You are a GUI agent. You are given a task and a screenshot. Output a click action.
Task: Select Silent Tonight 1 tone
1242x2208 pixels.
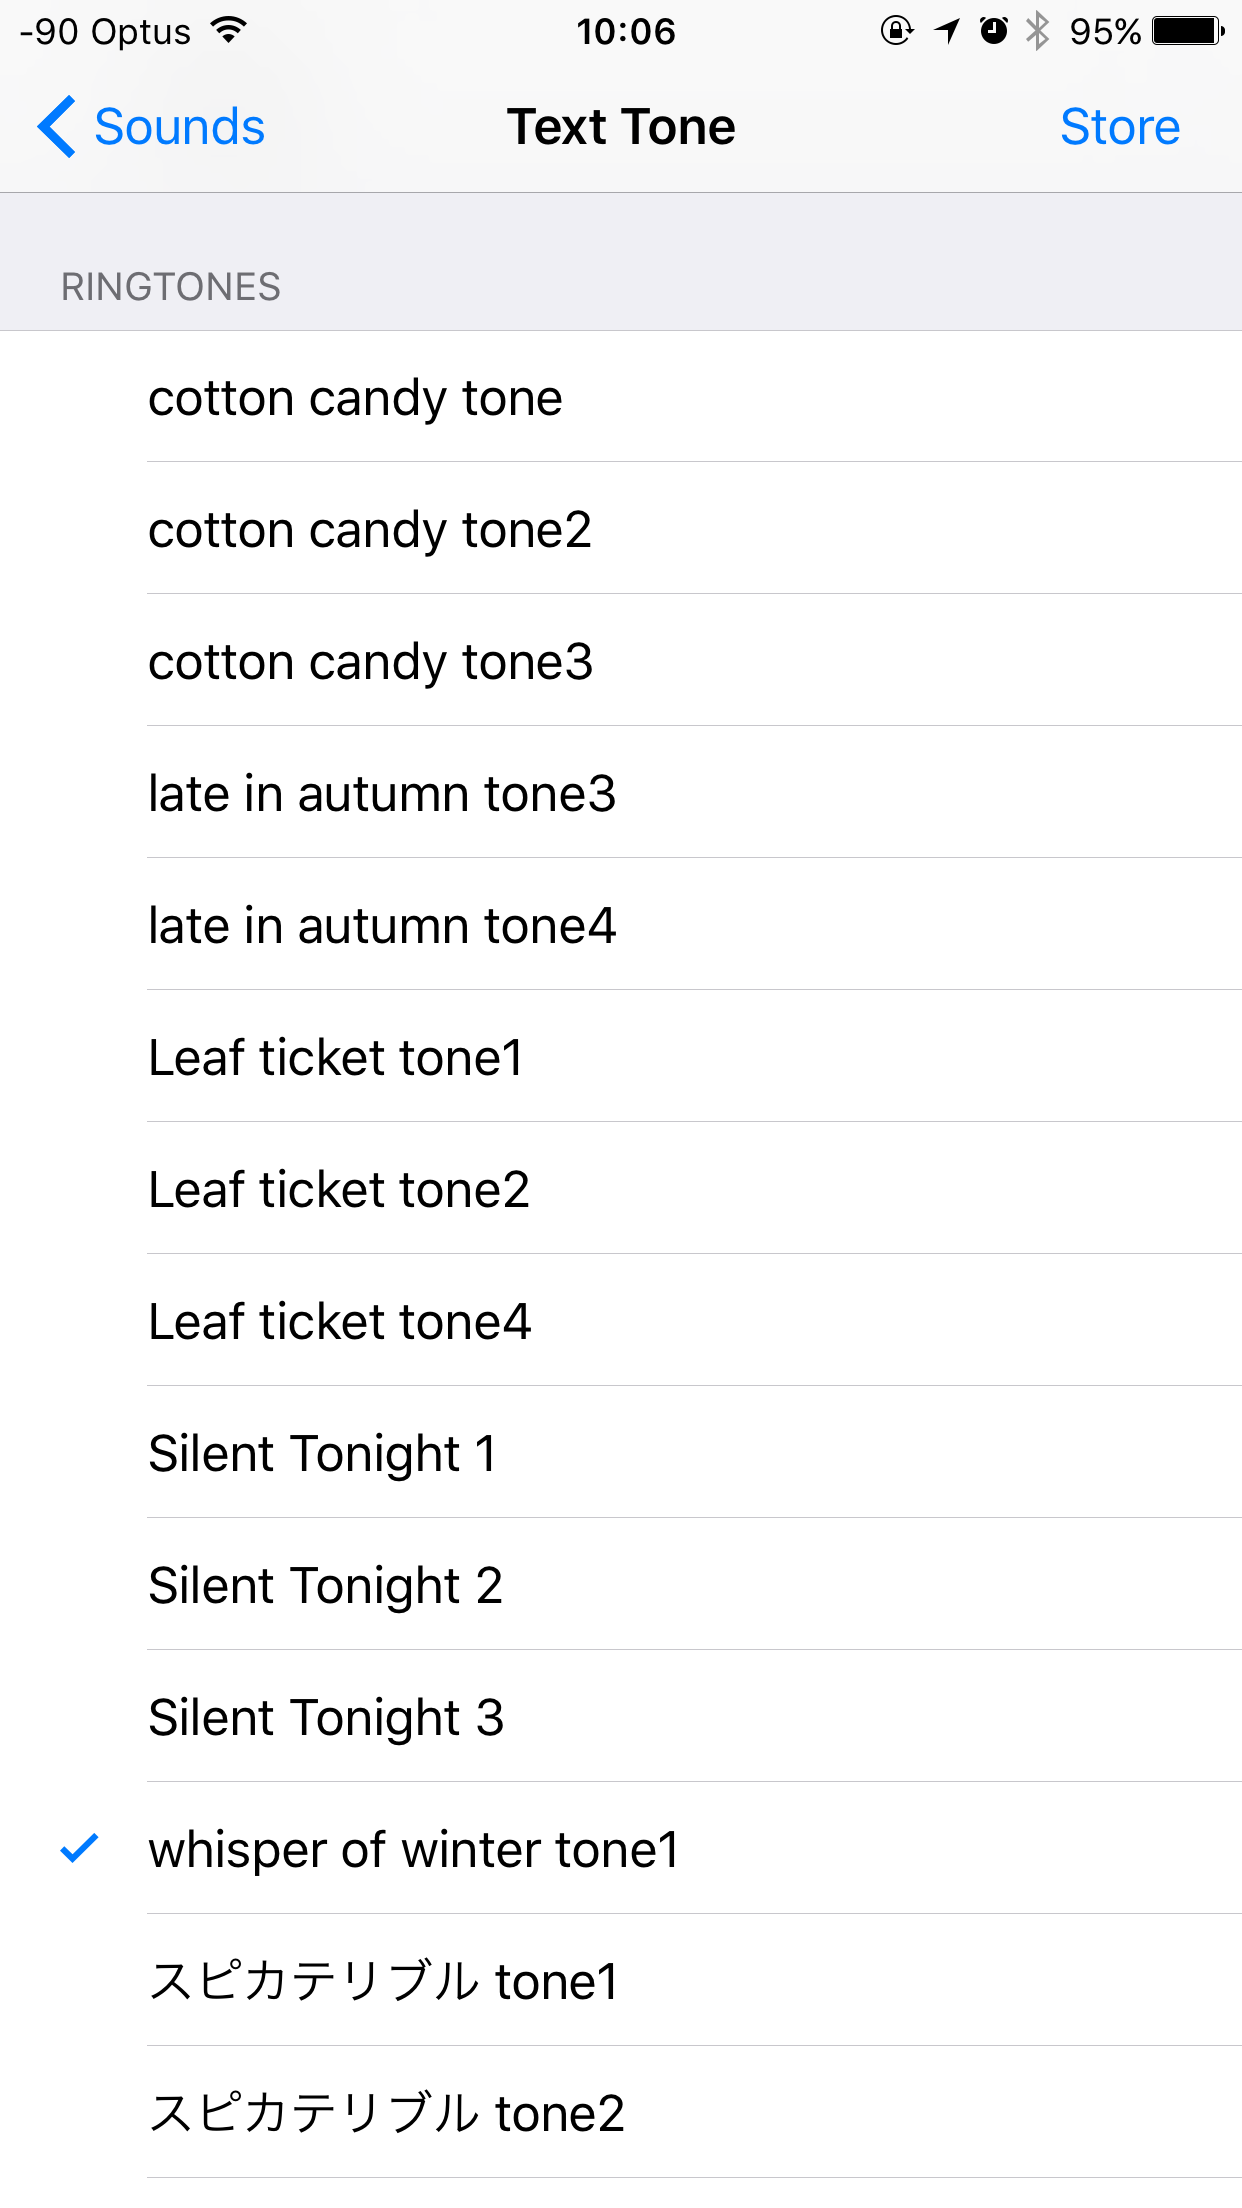click(x=621, y=1452)
